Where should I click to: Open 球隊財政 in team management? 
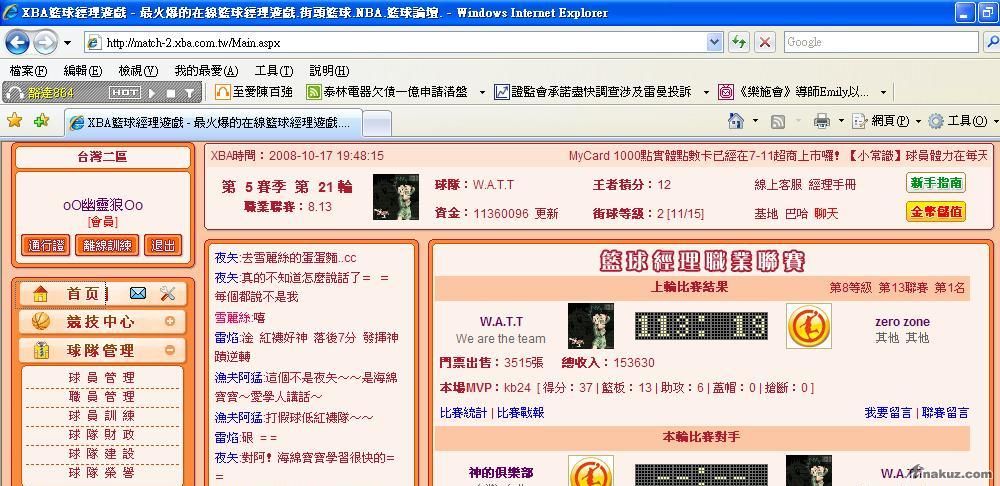click(102, 435)
